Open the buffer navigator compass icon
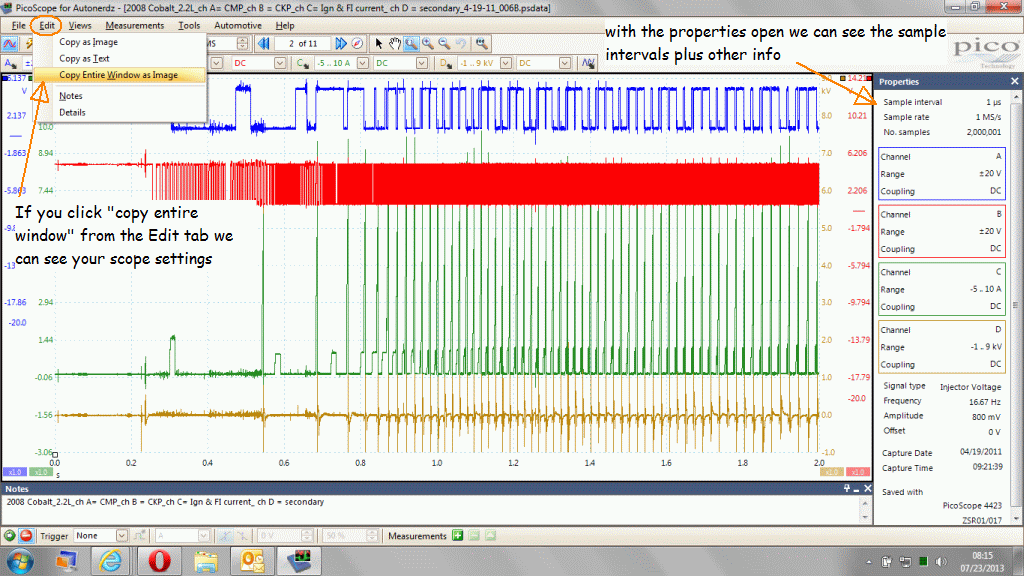The image size is (1024, 576). (357, 44)
